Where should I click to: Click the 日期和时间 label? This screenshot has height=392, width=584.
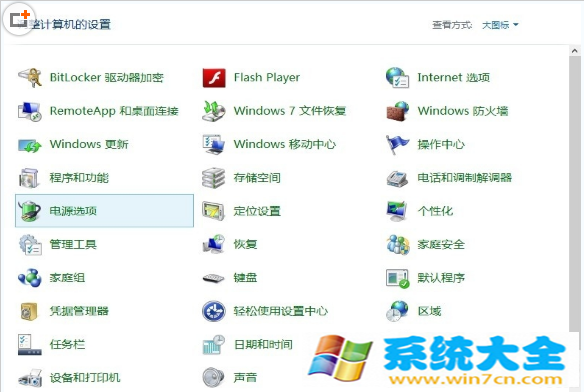click(x=263, y=344)
